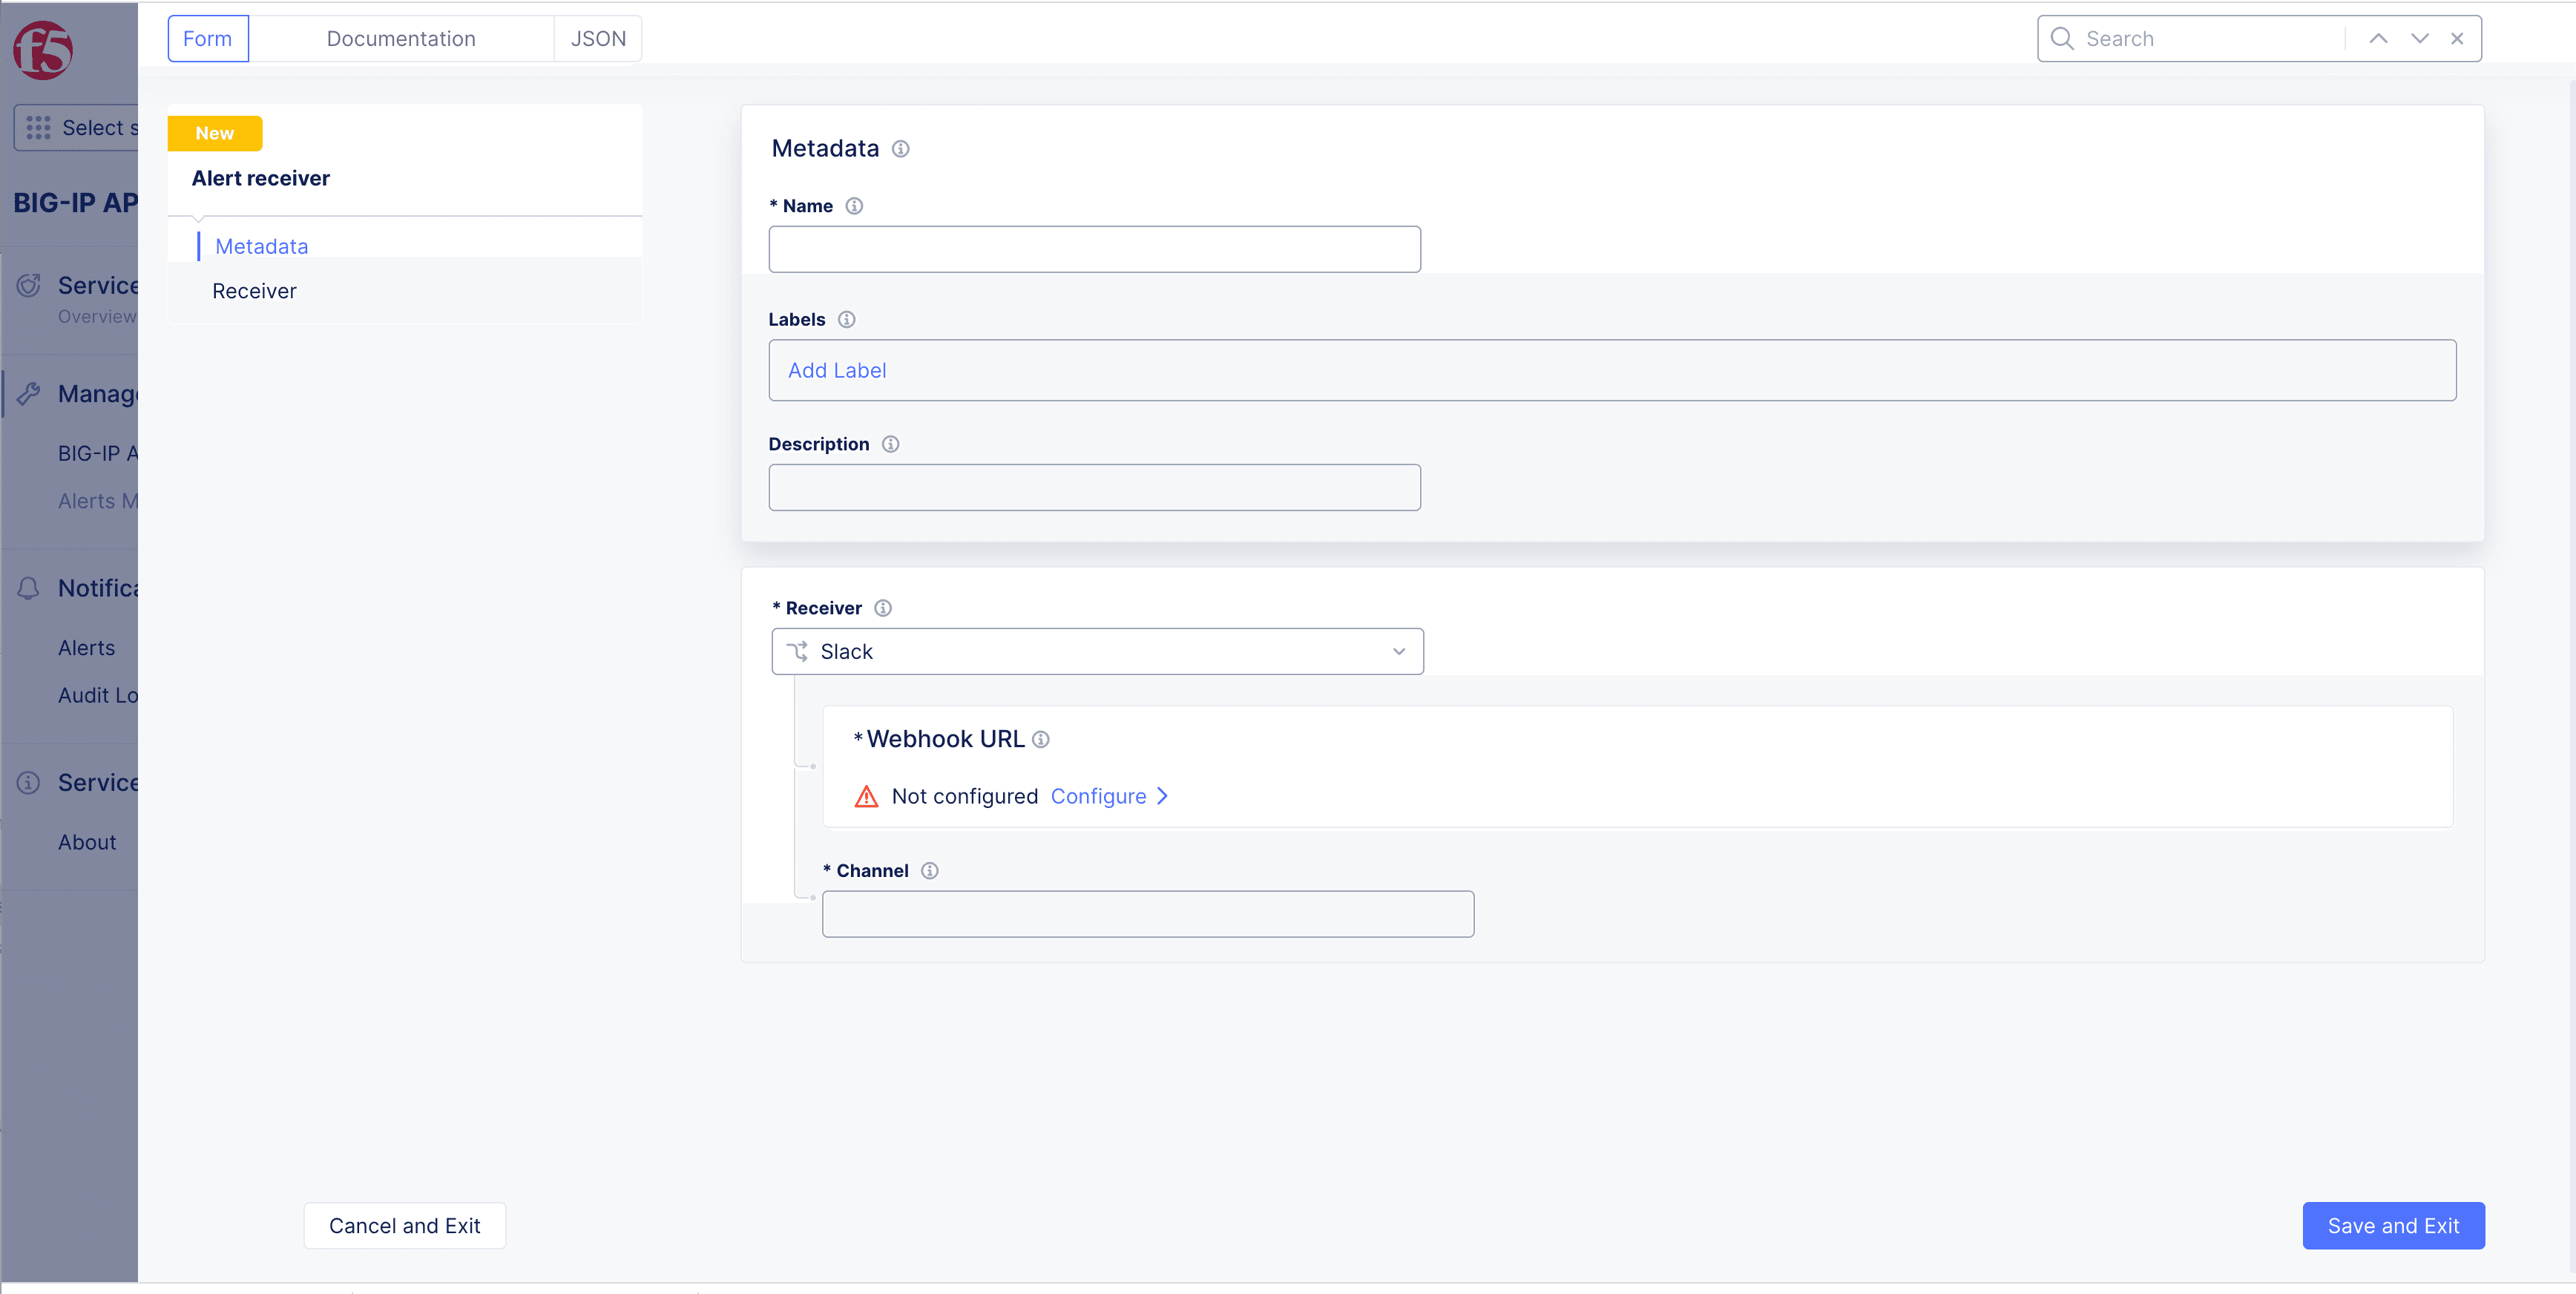
Task: Click the info icon next to Metadata heading
Action: tap(900, 149)
